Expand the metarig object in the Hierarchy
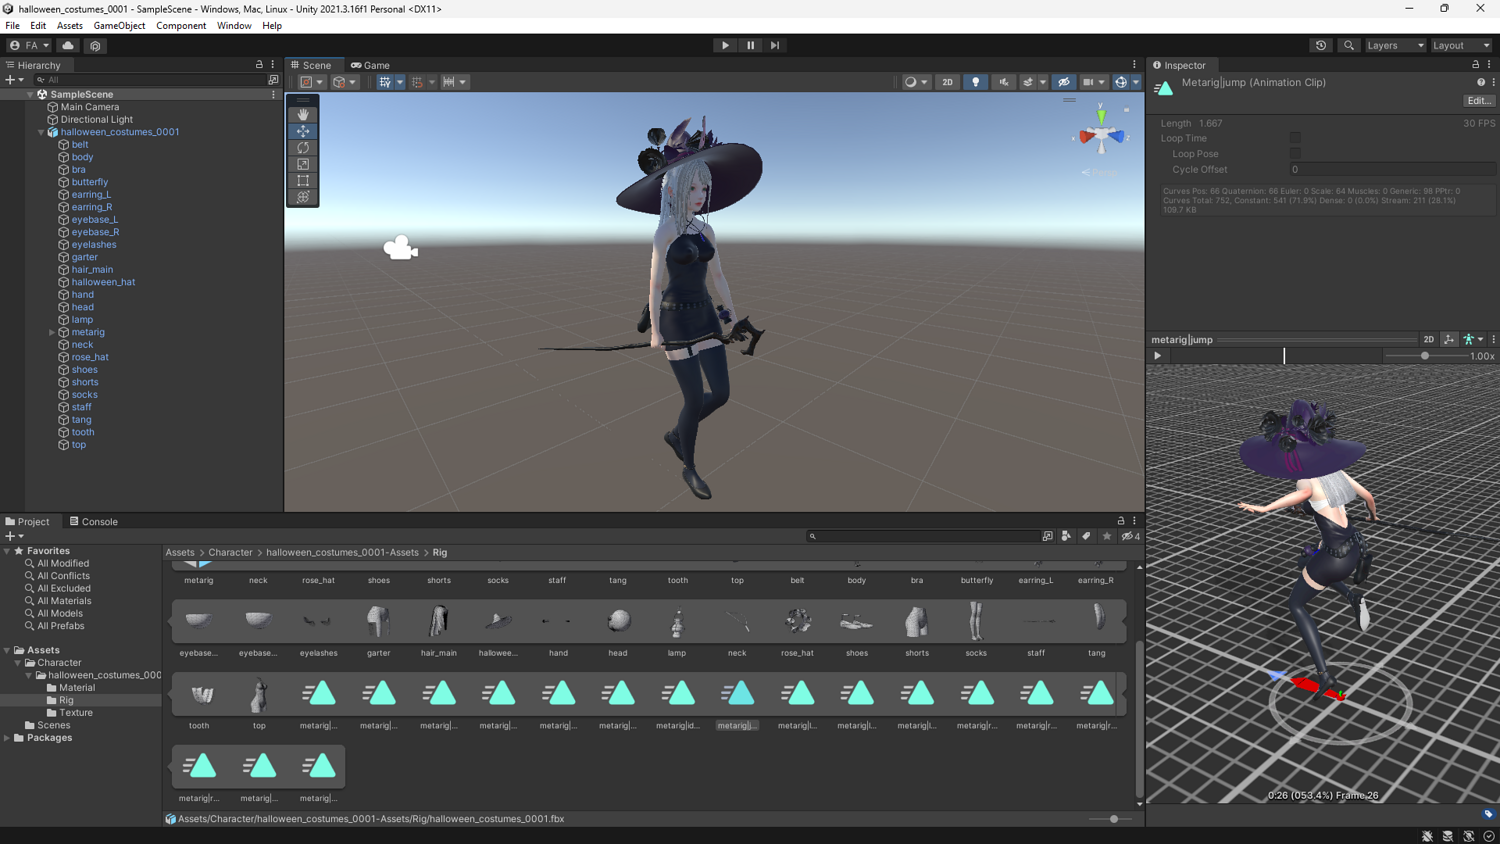The height and width of the screenshot is (844, 1500). coord(51,332)
